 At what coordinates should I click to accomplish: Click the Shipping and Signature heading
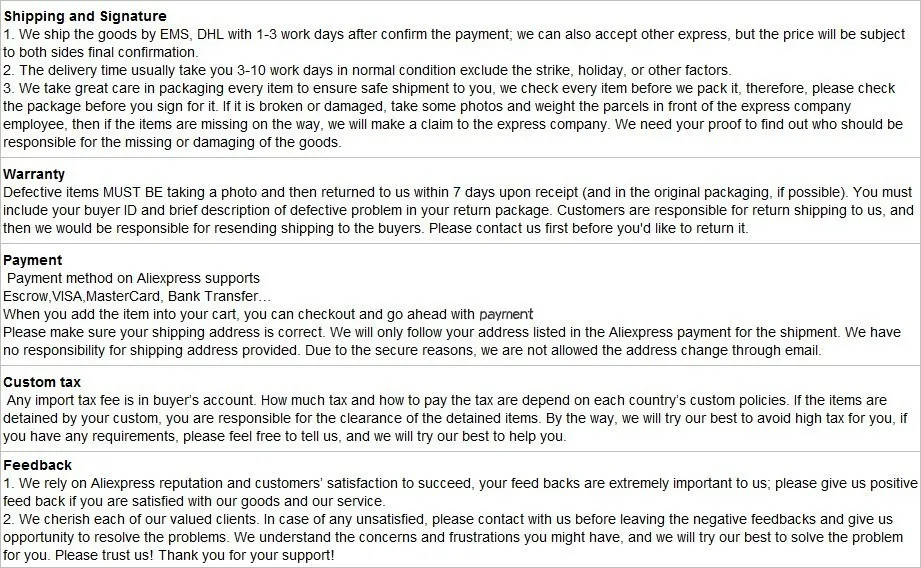coord(85,16)
